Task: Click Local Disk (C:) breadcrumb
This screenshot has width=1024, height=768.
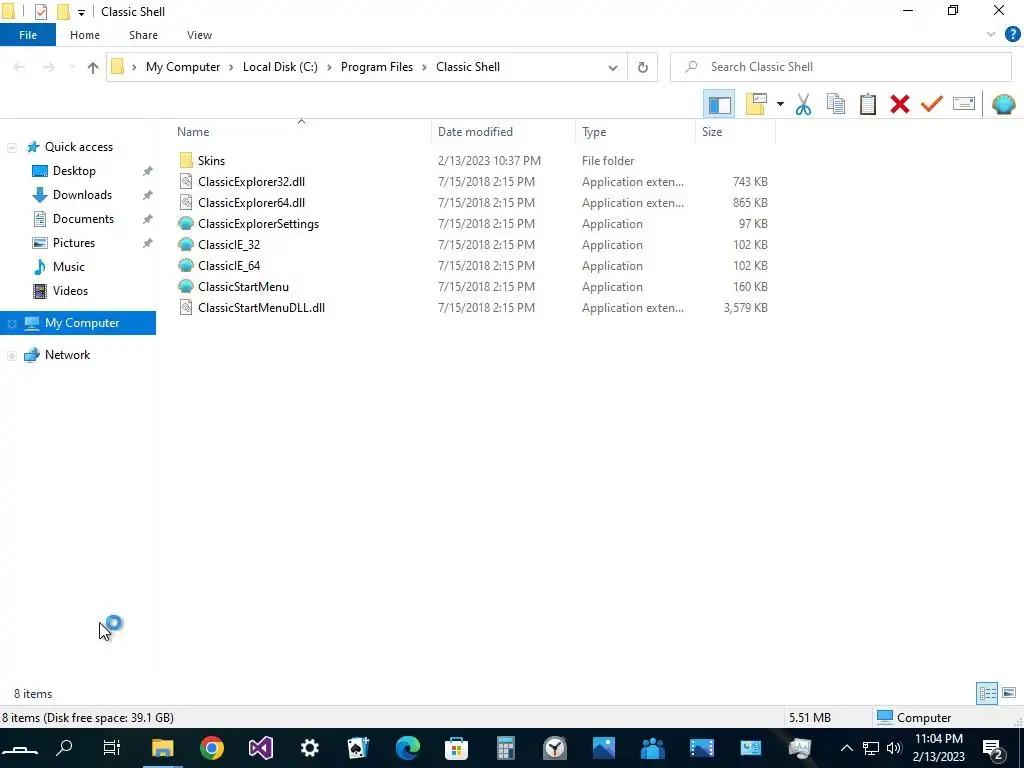Action: coord(280,67)
